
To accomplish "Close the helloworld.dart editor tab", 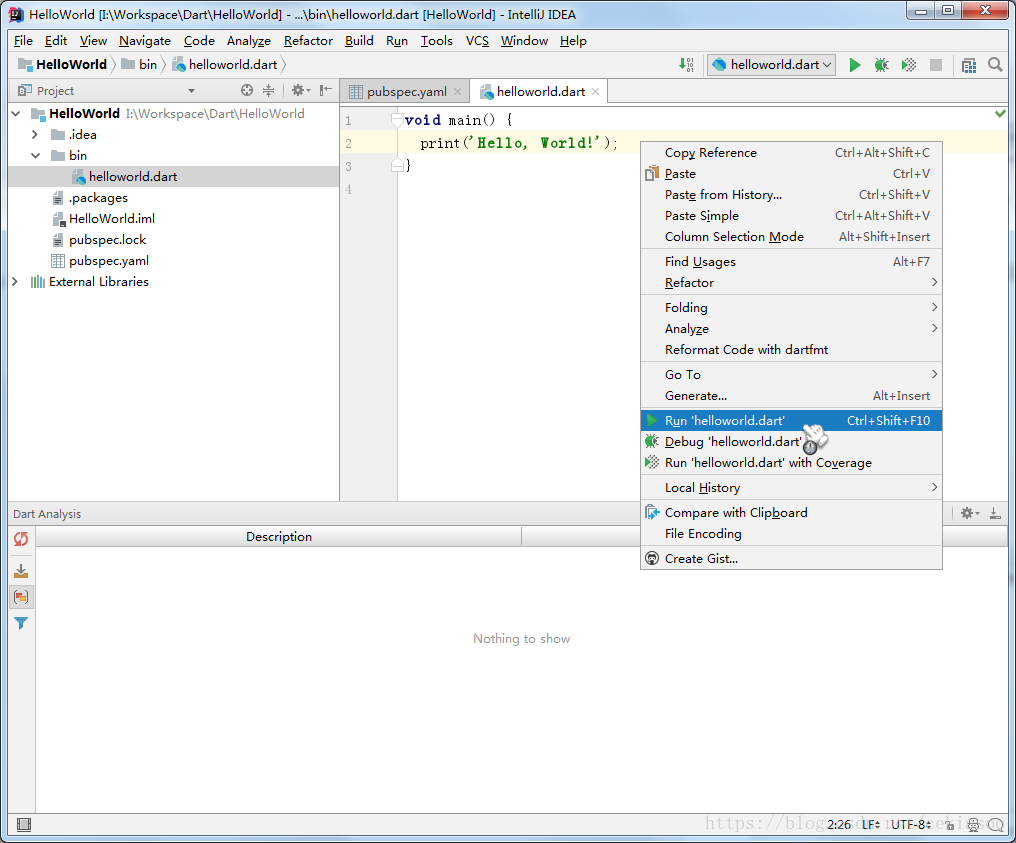I will [595, 92].
